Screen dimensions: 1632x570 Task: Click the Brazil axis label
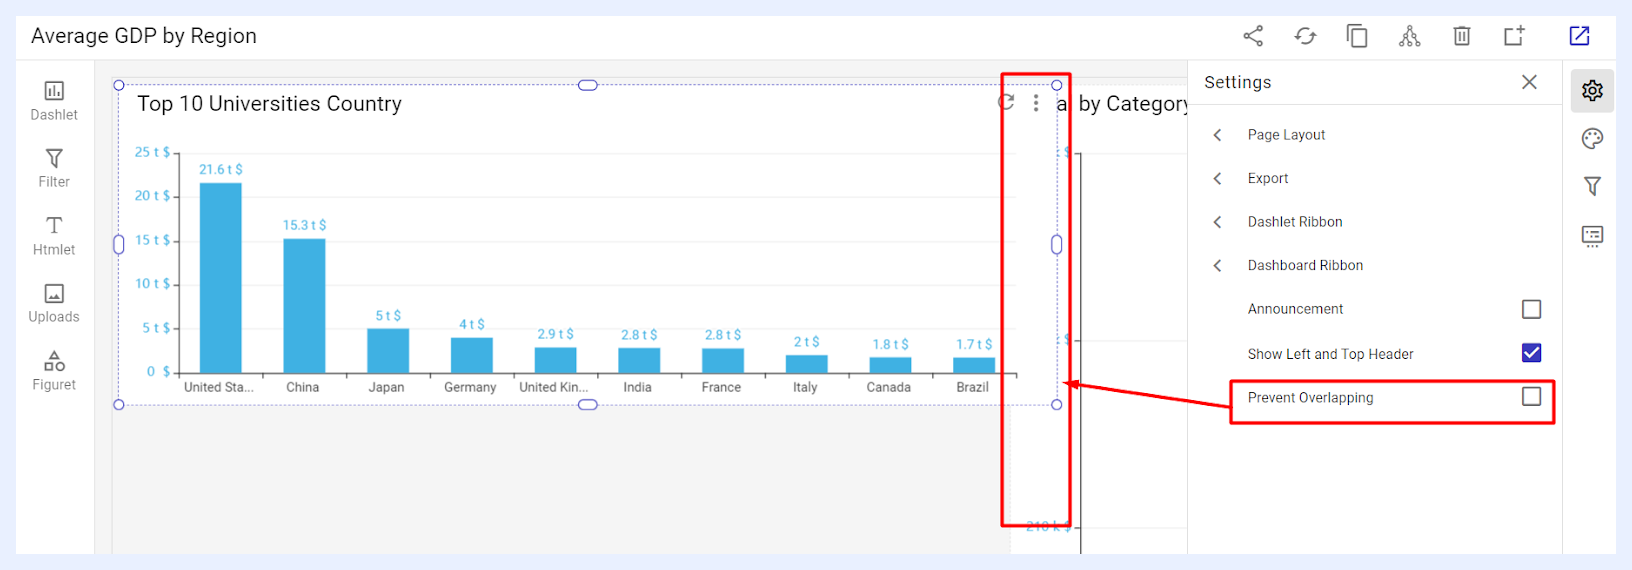[972, 387]
